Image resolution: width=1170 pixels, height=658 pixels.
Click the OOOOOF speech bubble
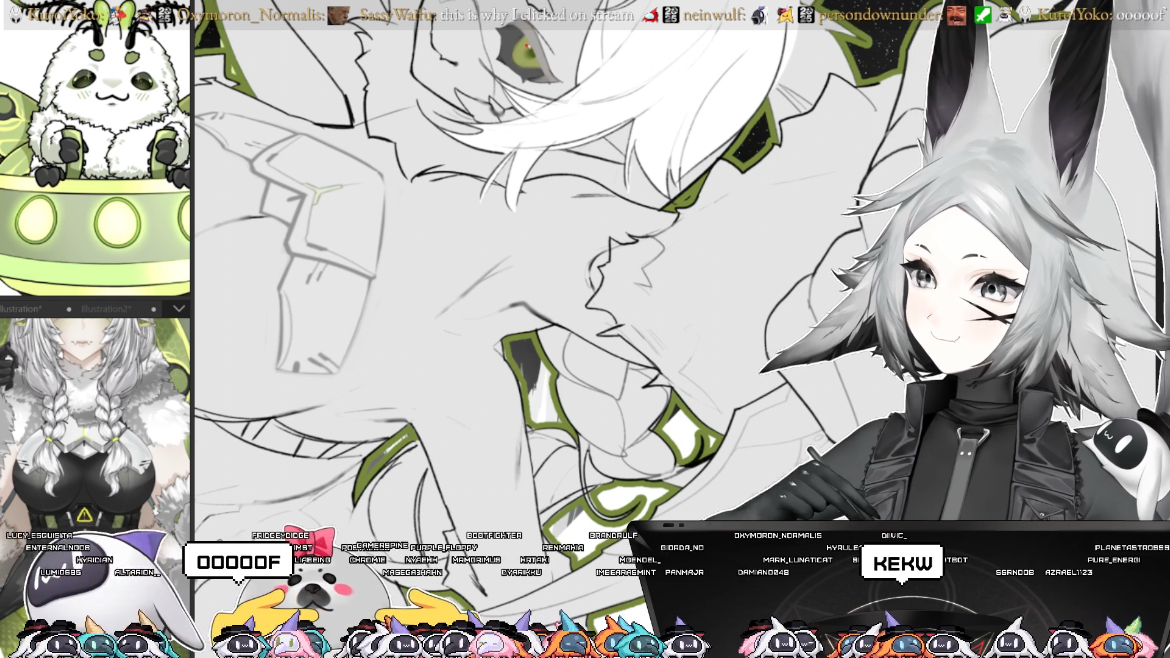(238, 562)
